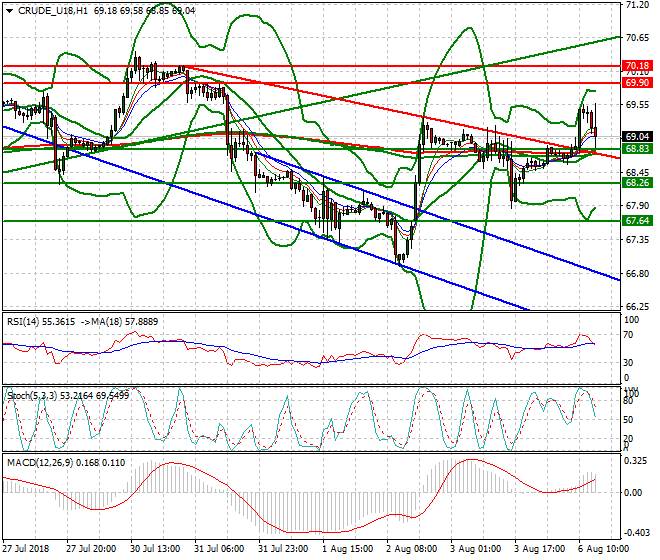Click the -0.403 MACD scale value

pos(635,533)
